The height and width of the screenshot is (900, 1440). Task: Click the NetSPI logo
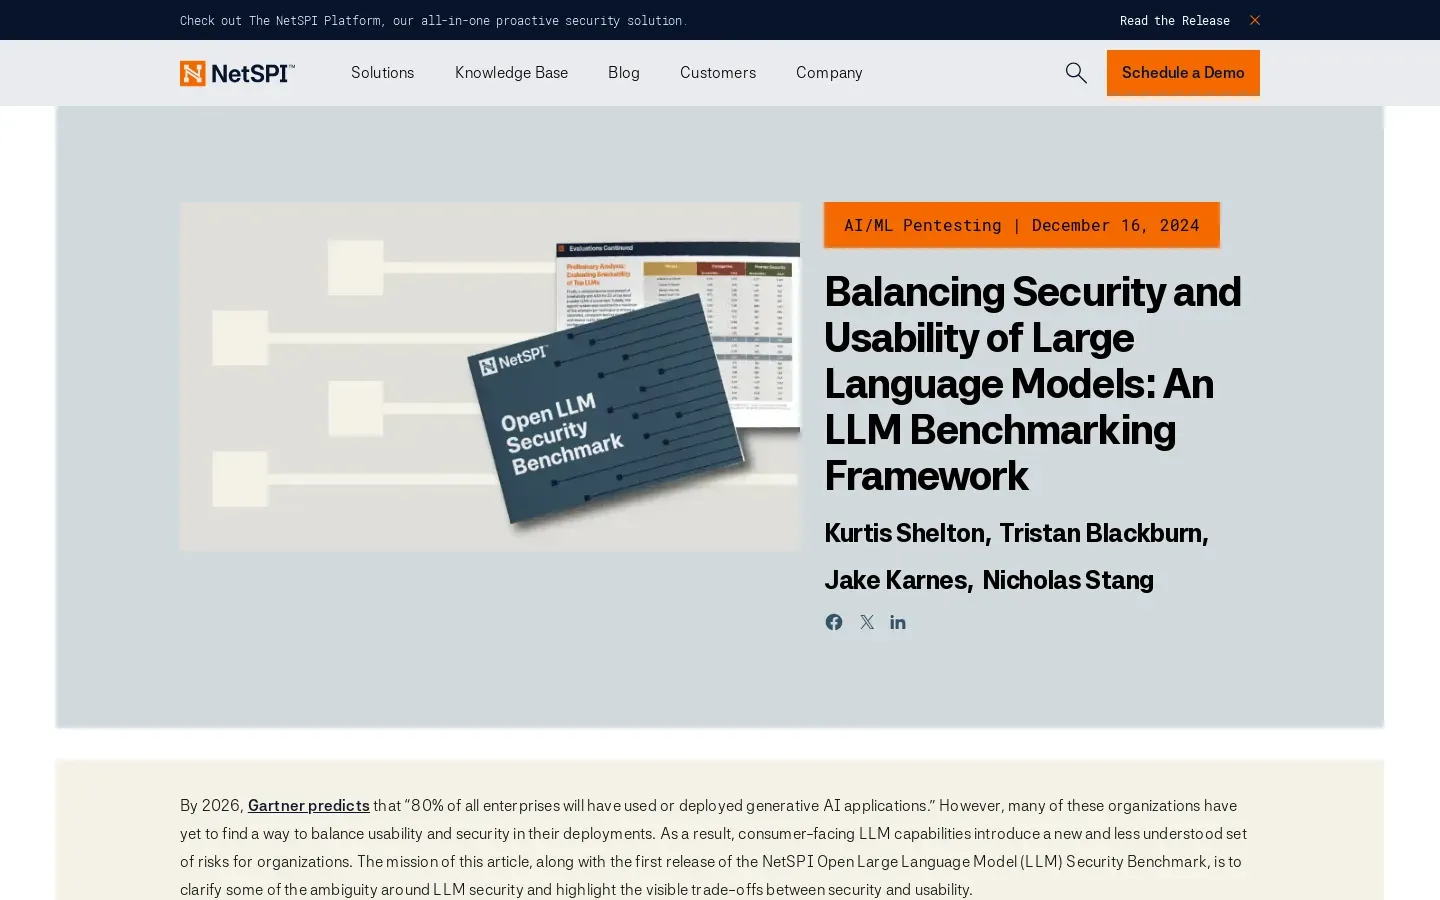(x=237, y=73)
